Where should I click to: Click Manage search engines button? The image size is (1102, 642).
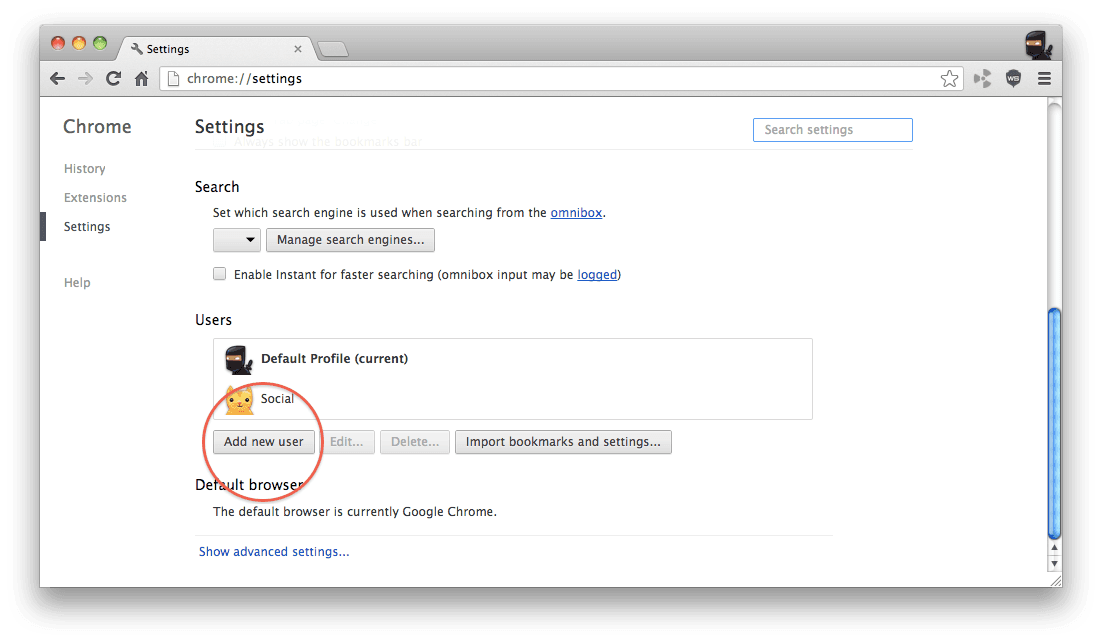351,240
